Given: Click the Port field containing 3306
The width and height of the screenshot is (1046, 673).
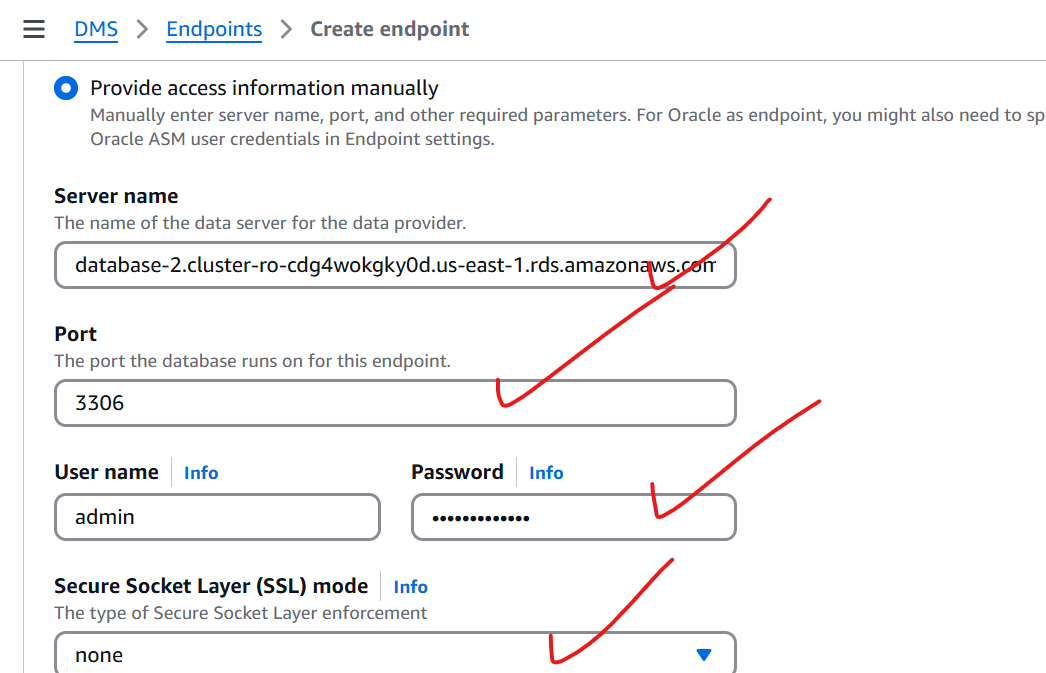Looking at the screenshot, I should 395,403.
